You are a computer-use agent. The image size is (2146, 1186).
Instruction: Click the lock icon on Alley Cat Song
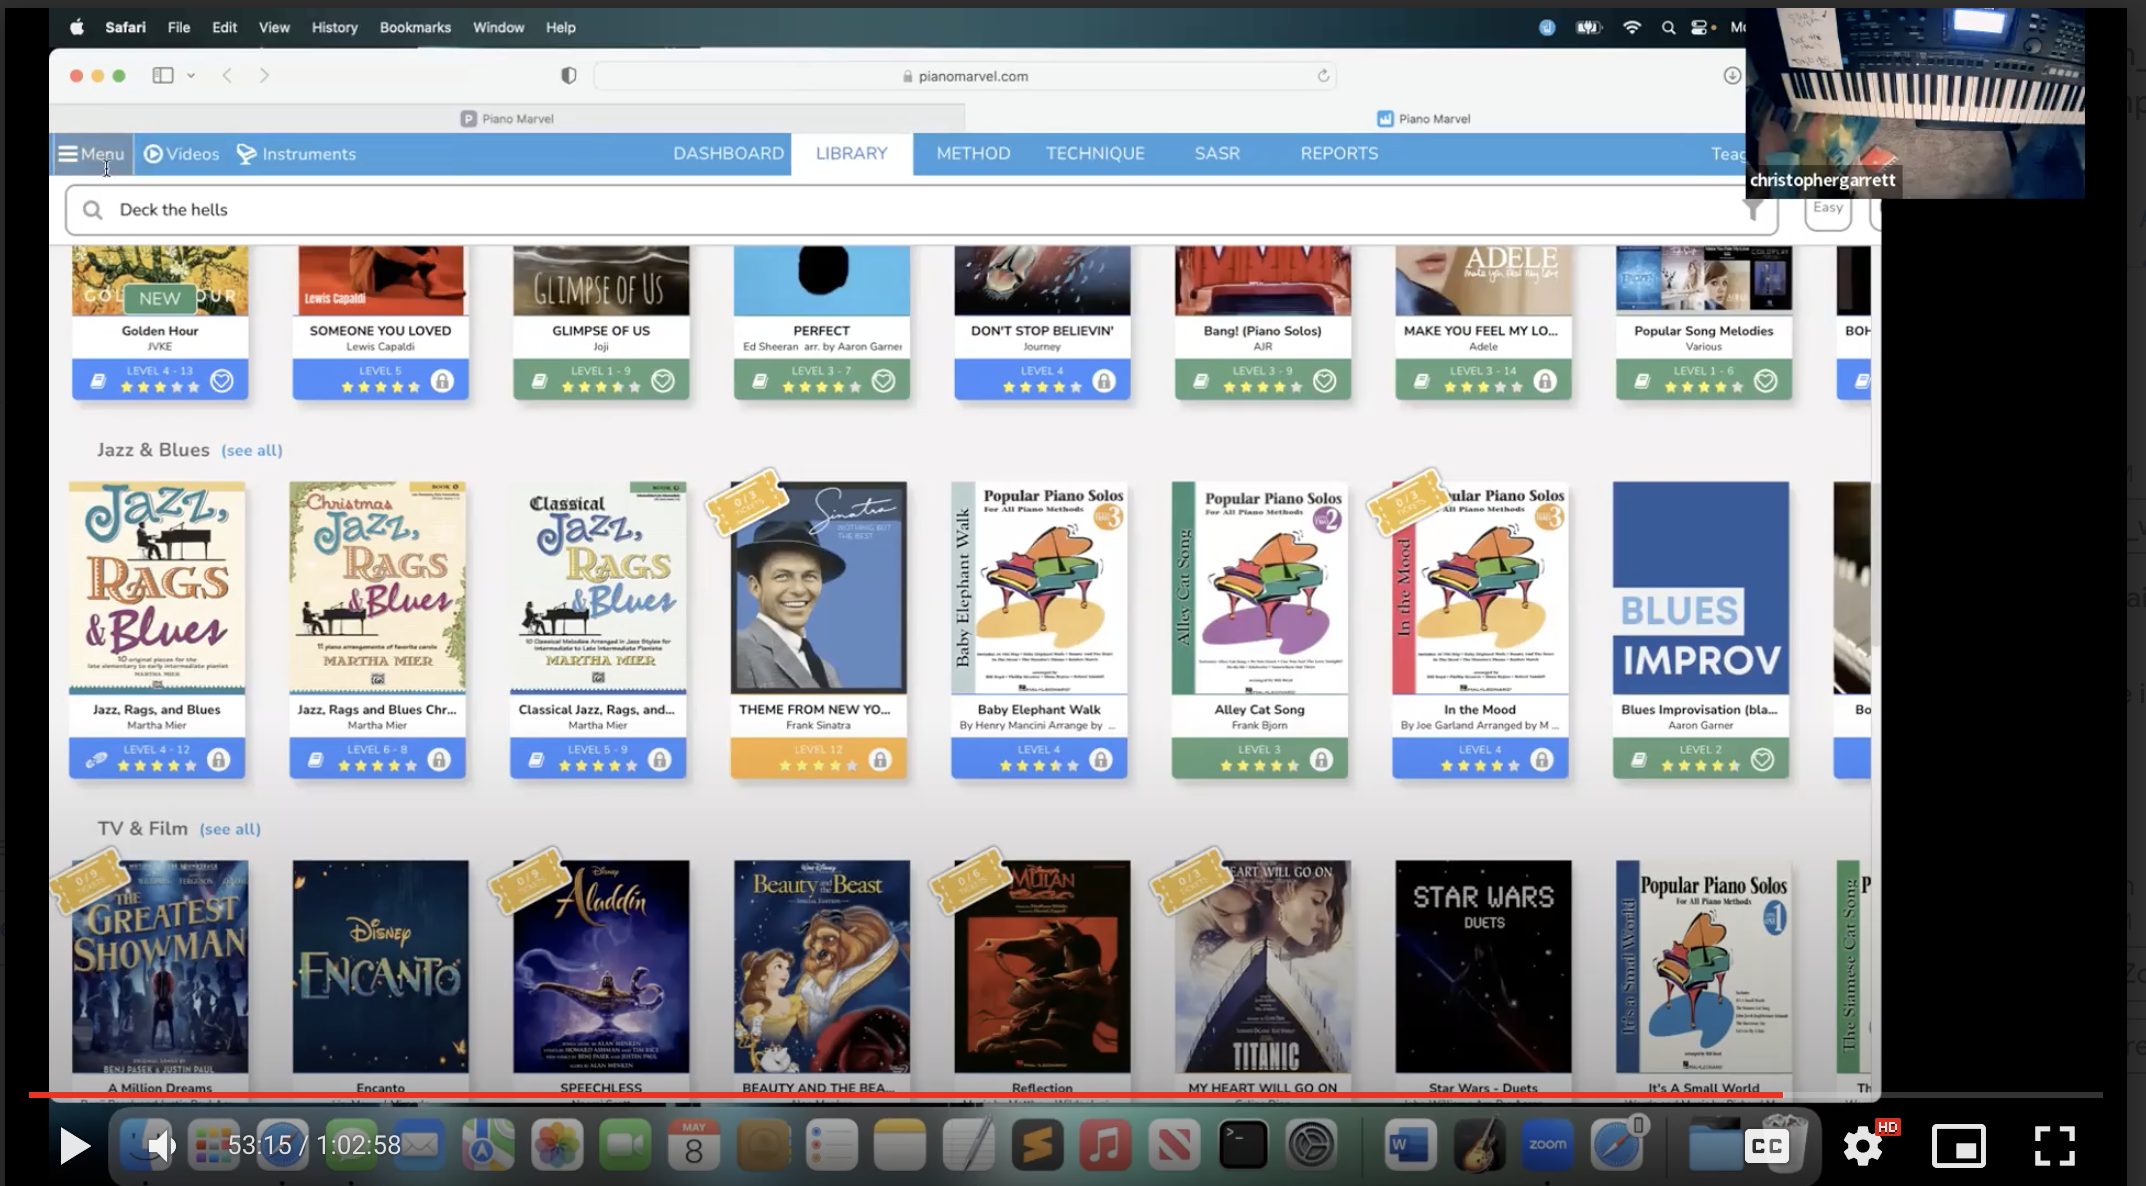[1321, 760]
